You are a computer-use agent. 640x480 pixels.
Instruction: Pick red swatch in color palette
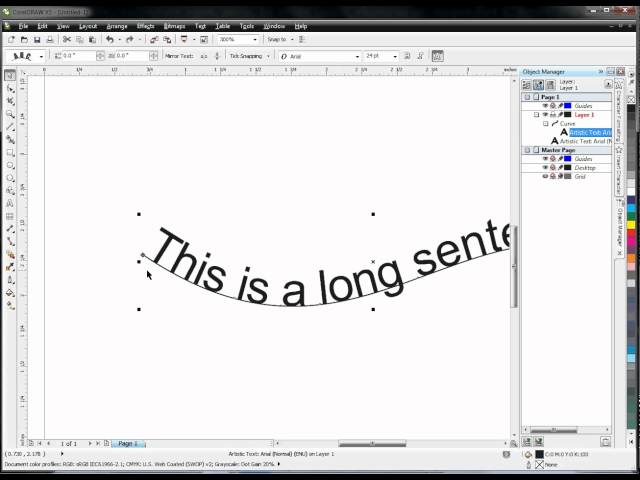click(631, 233)
